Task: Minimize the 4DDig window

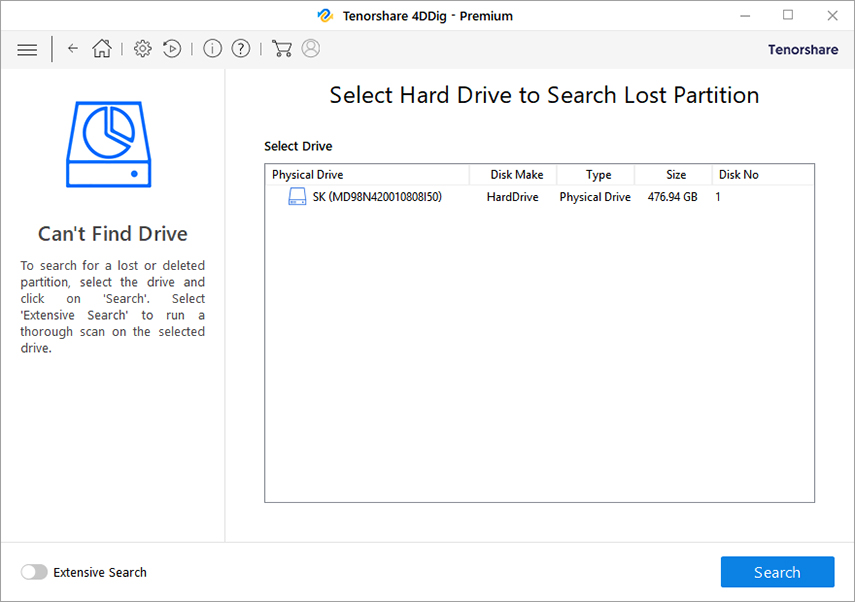Action: tap(745, 16)
